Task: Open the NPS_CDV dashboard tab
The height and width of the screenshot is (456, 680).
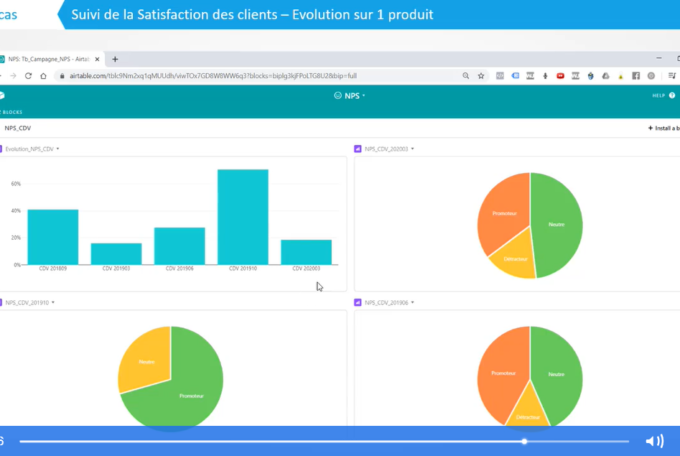Action: (18, 128)
